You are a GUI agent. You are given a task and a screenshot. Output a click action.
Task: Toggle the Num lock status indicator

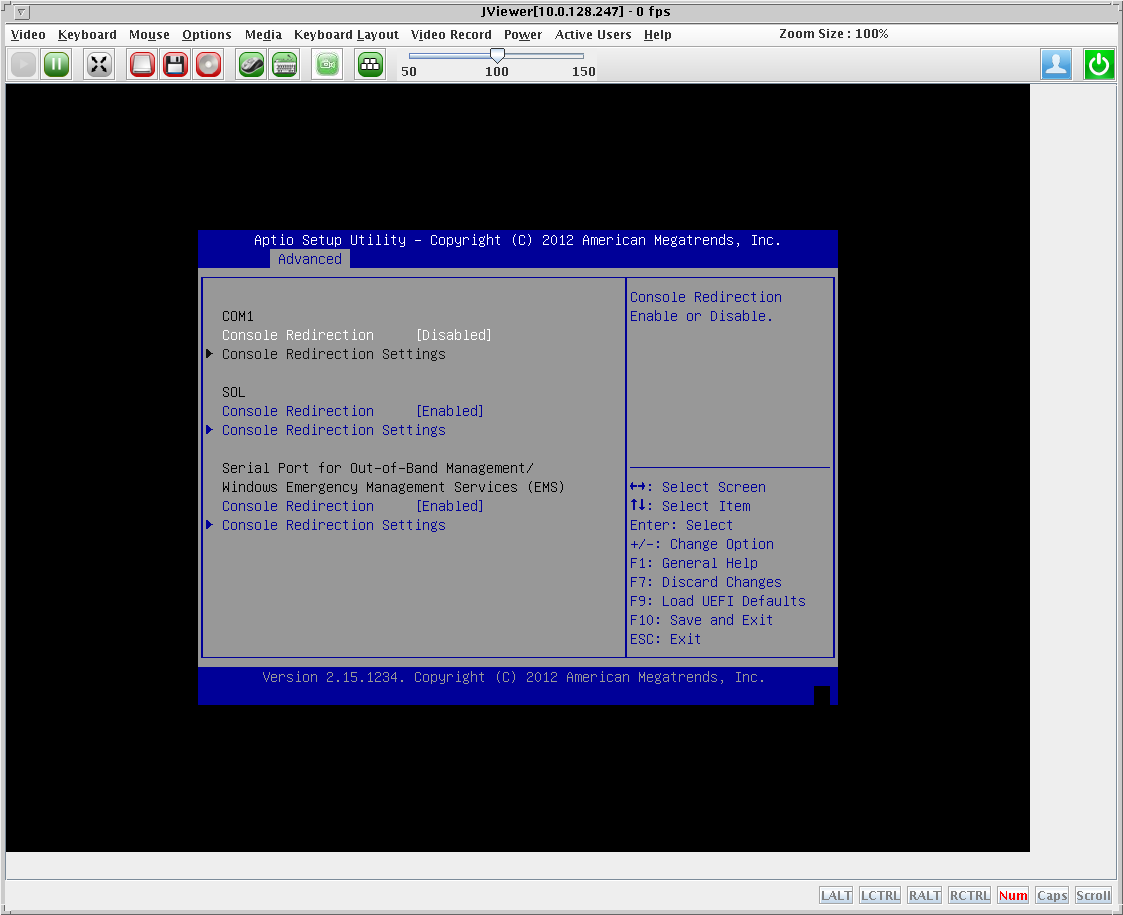pos(1012,895)
